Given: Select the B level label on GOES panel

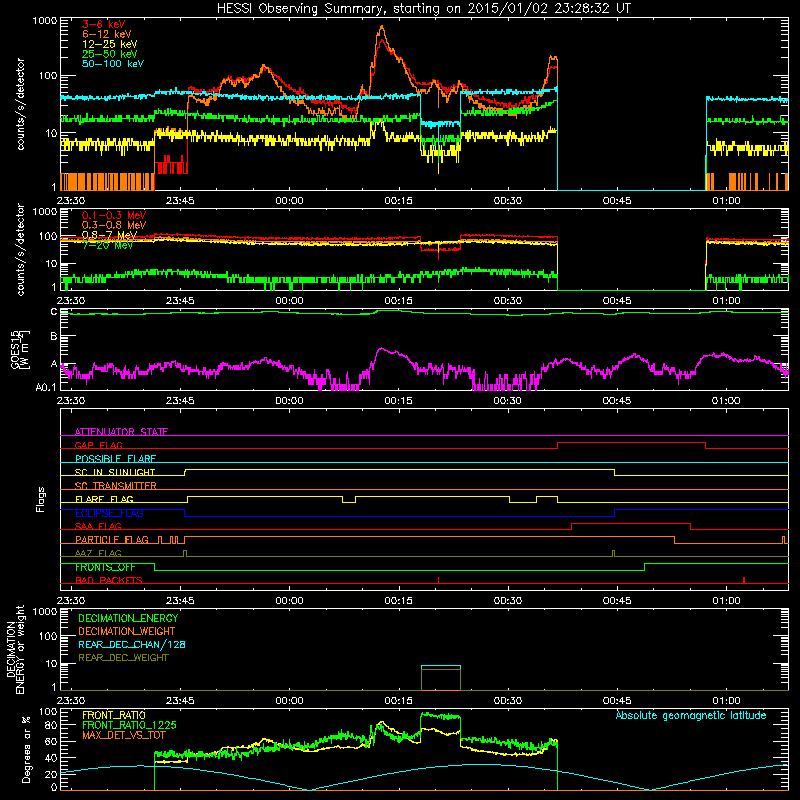Looking at the screenshot, I should tap(54, 337).
